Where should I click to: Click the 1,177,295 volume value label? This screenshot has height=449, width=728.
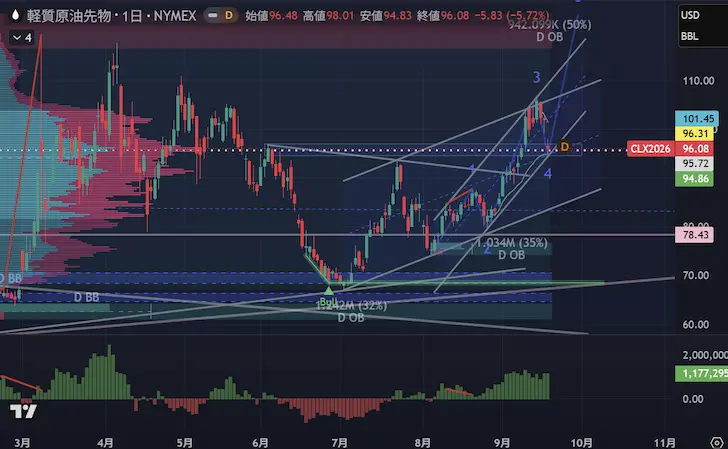(x=702, y=374)
